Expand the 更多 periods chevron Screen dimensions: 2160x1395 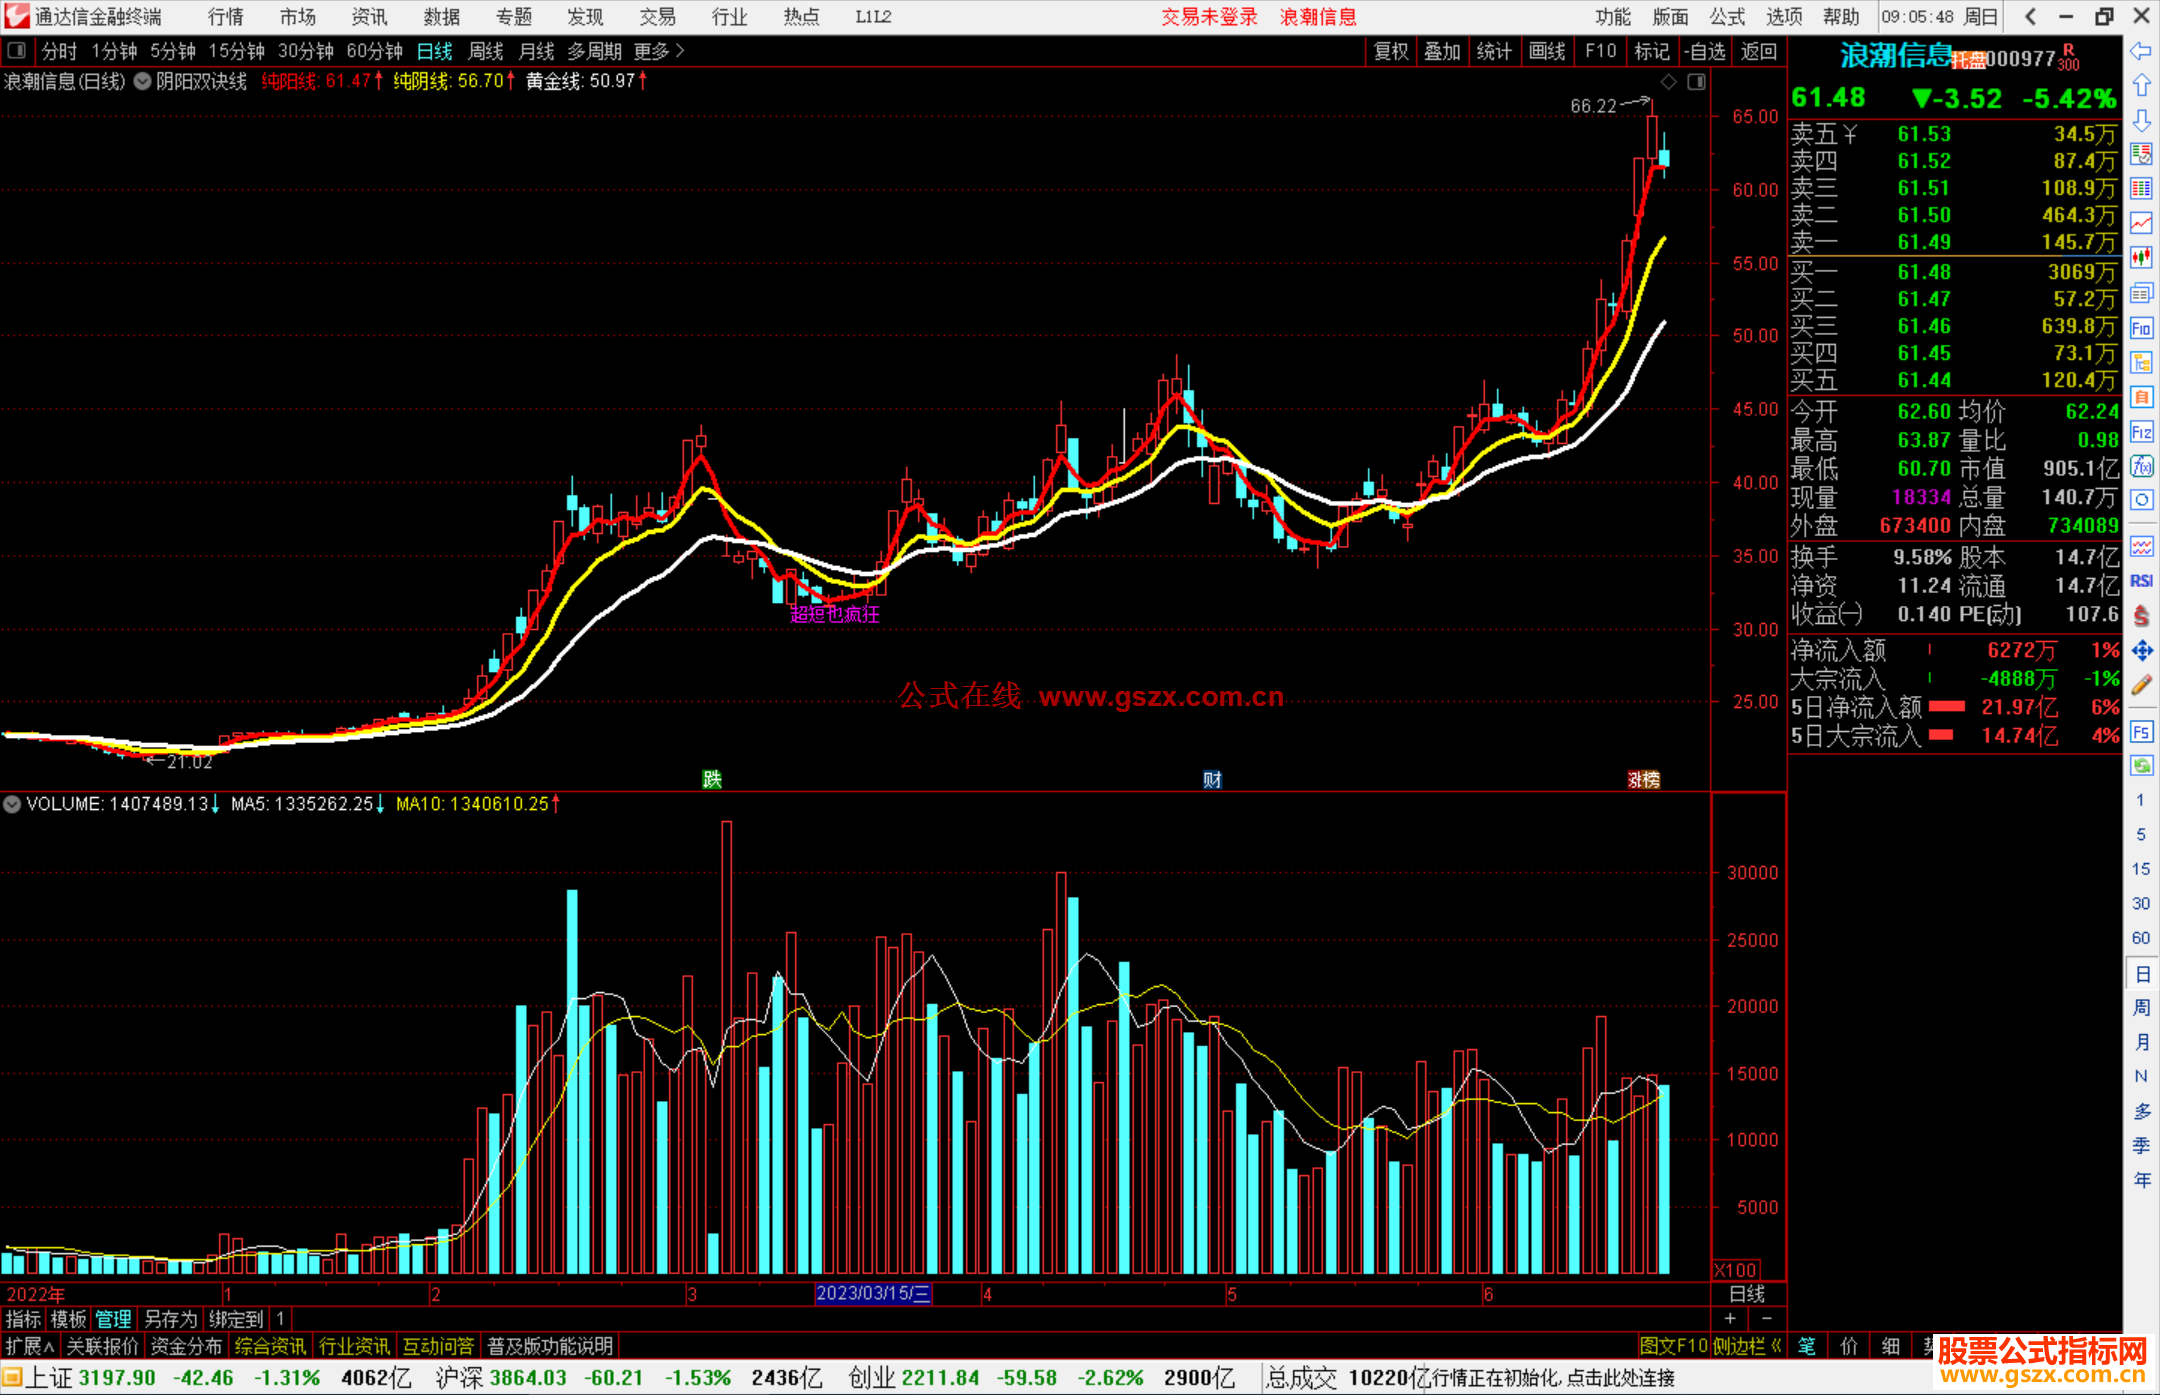[x=680, y=51]
